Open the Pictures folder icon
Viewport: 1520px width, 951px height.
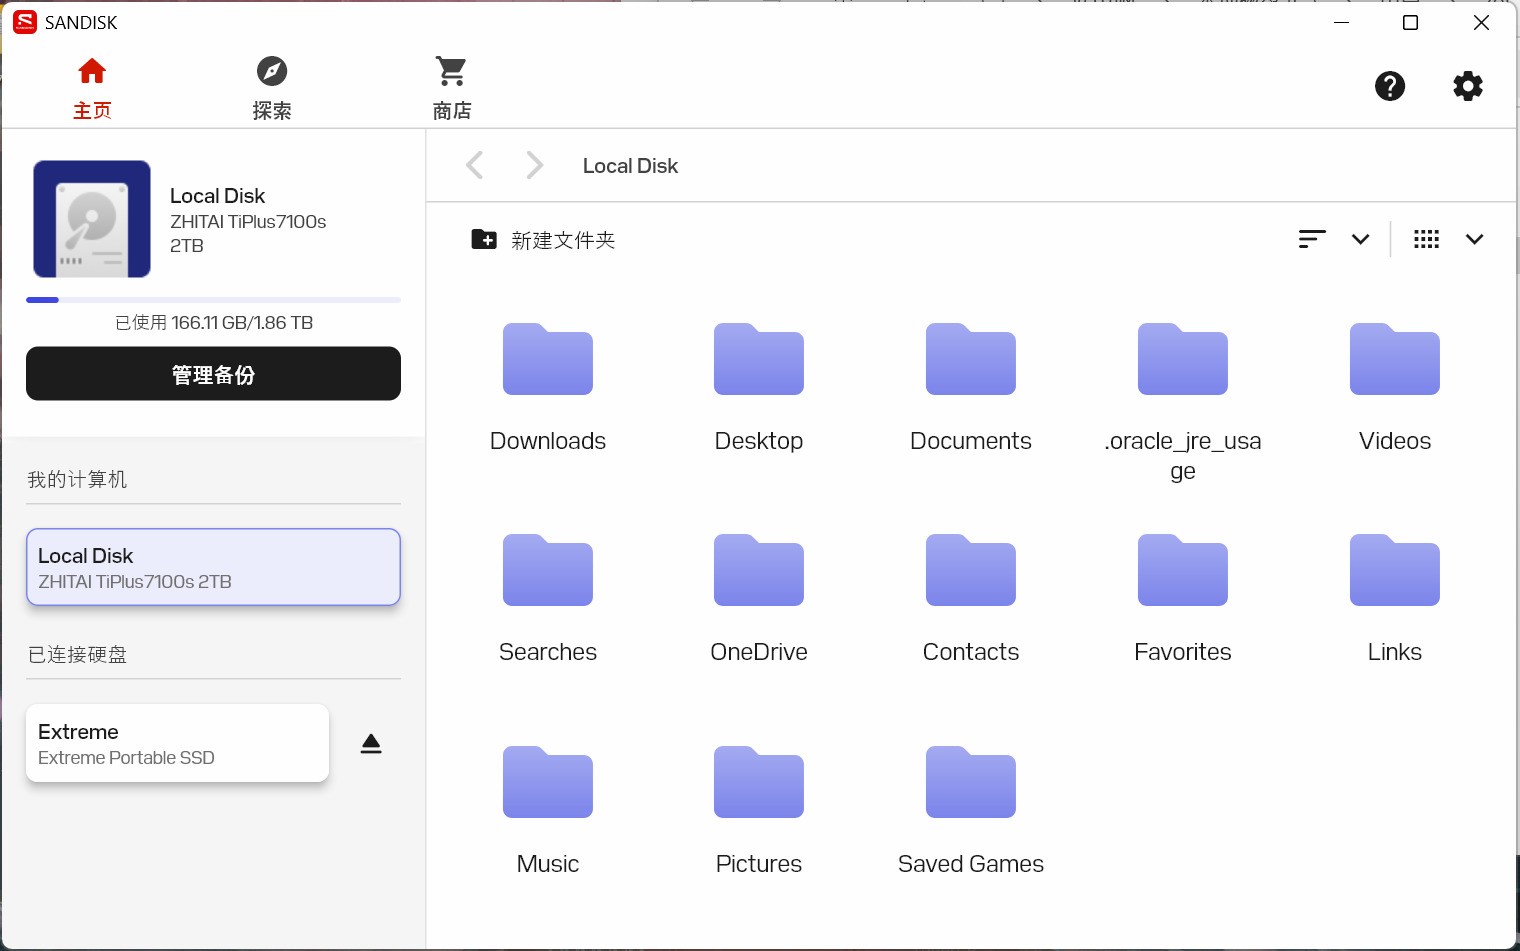(x=759, y=782)
